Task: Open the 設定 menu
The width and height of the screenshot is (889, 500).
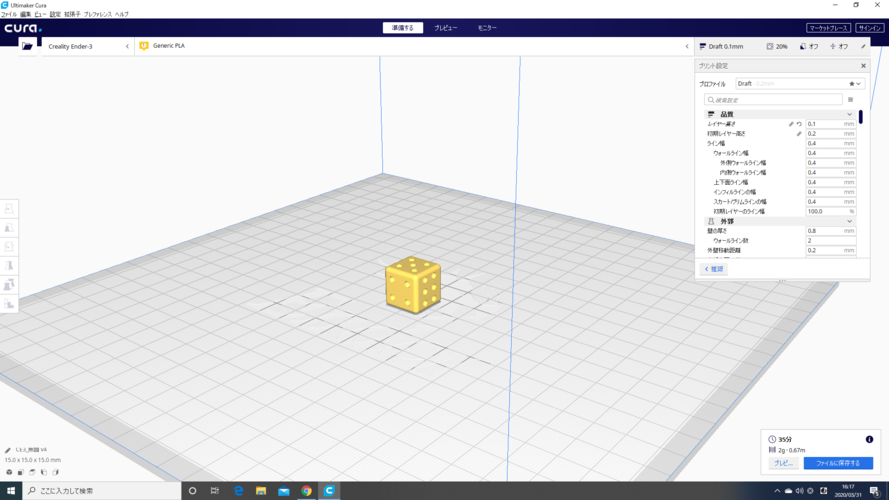Action: (x=55, y=14)
